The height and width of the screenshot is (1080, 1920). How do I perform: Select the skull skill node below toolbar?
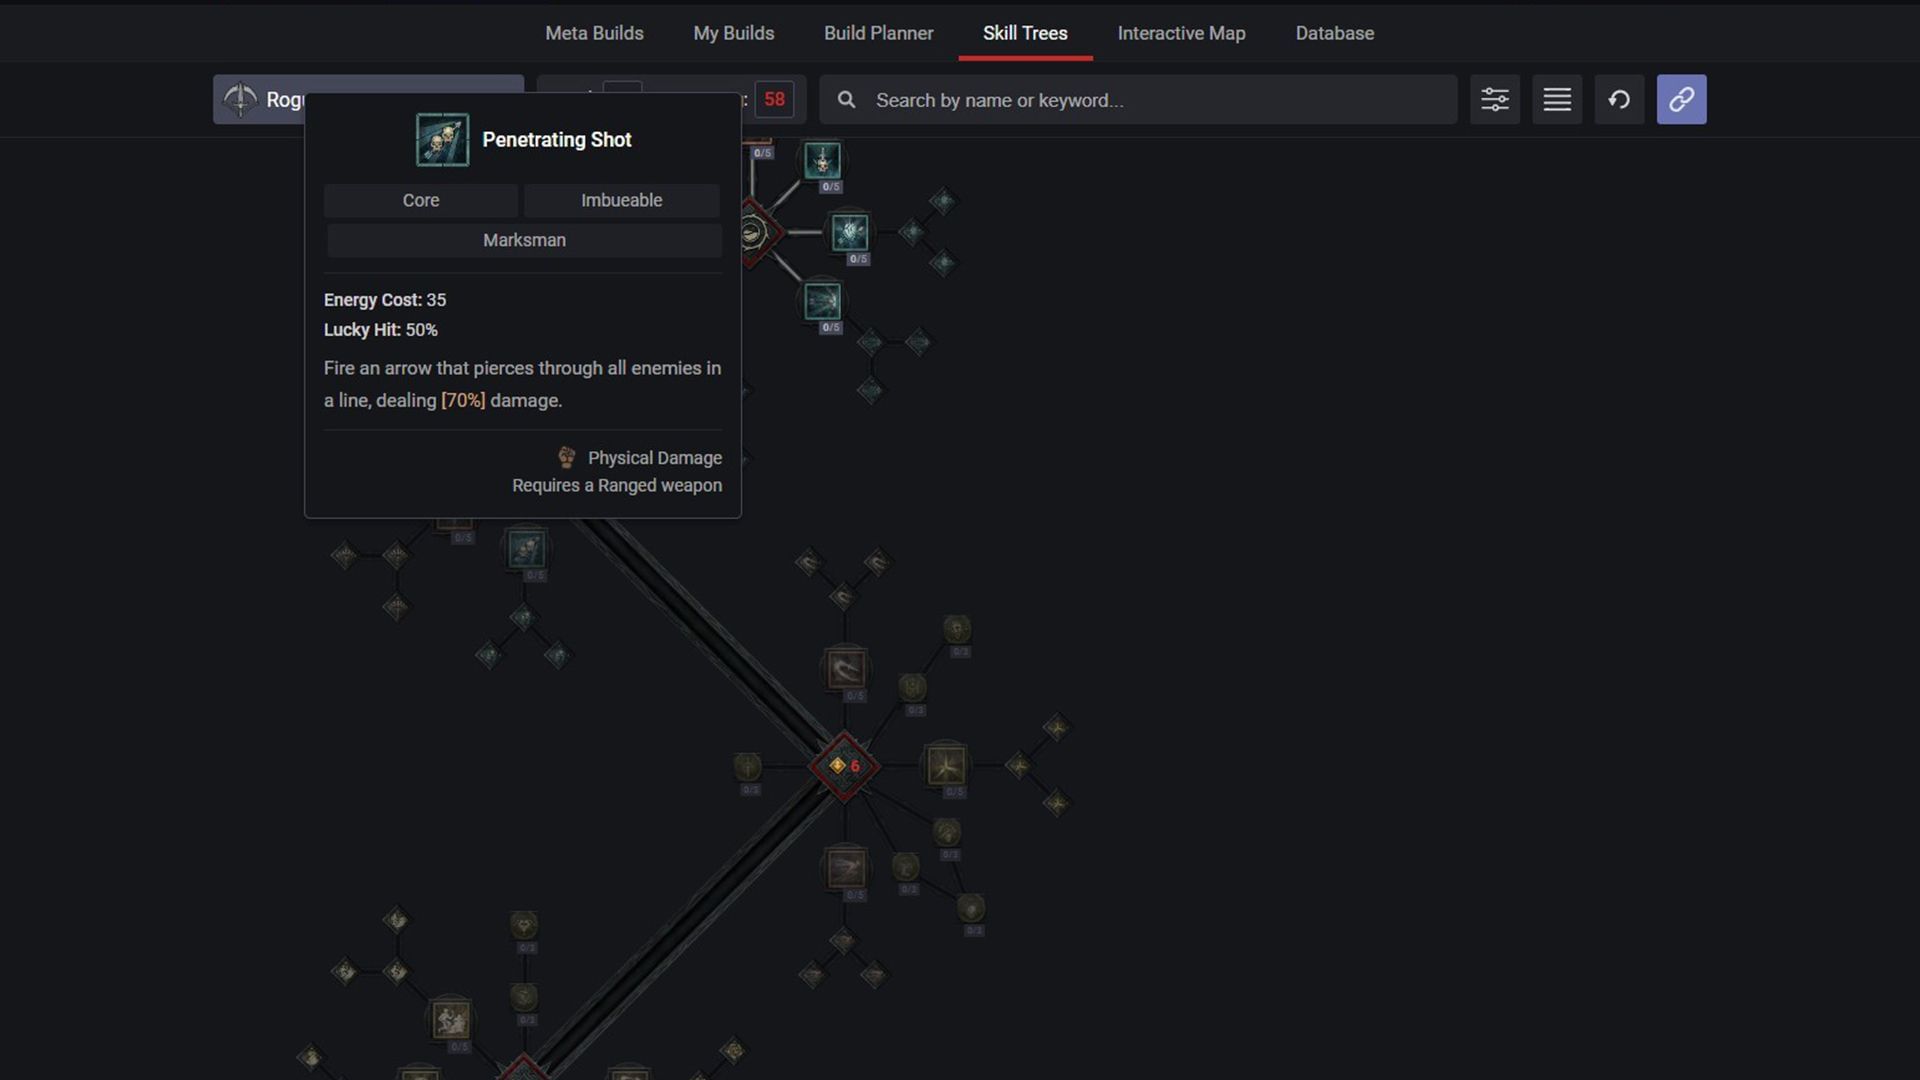[x=822, y=160]
